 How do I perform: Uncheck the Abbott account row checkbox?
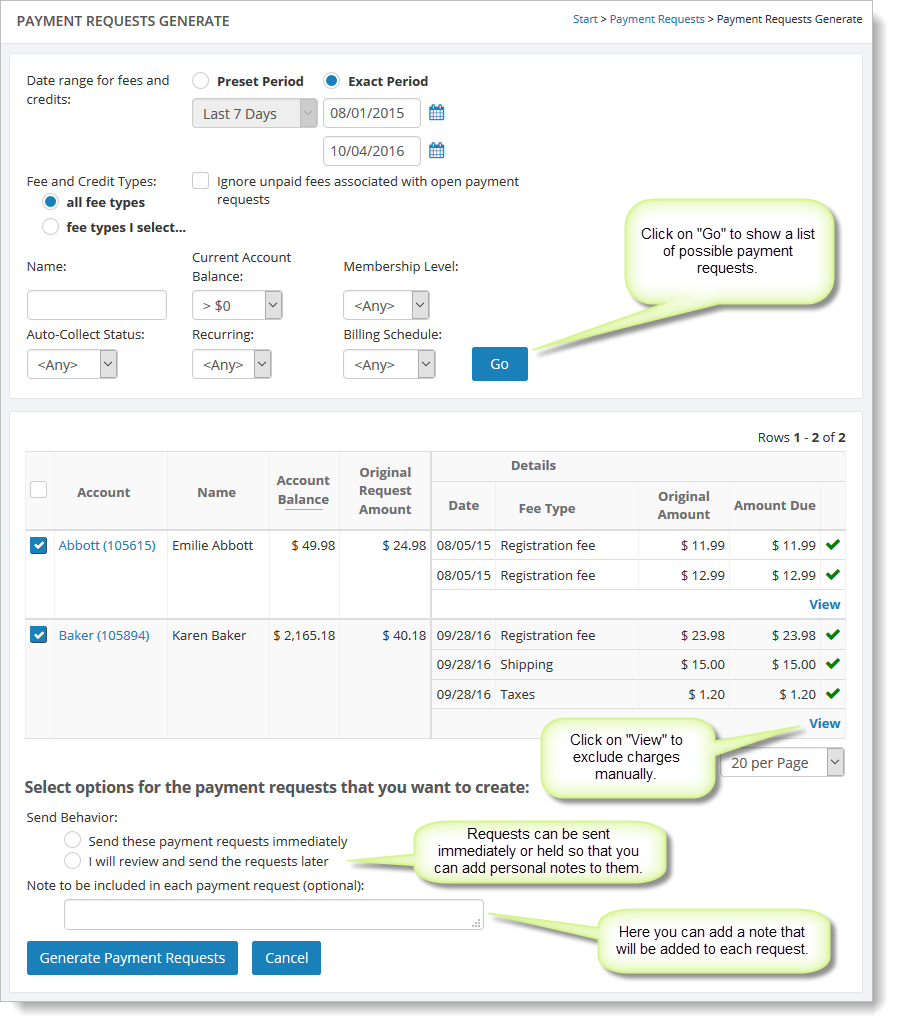pos(39,546)
